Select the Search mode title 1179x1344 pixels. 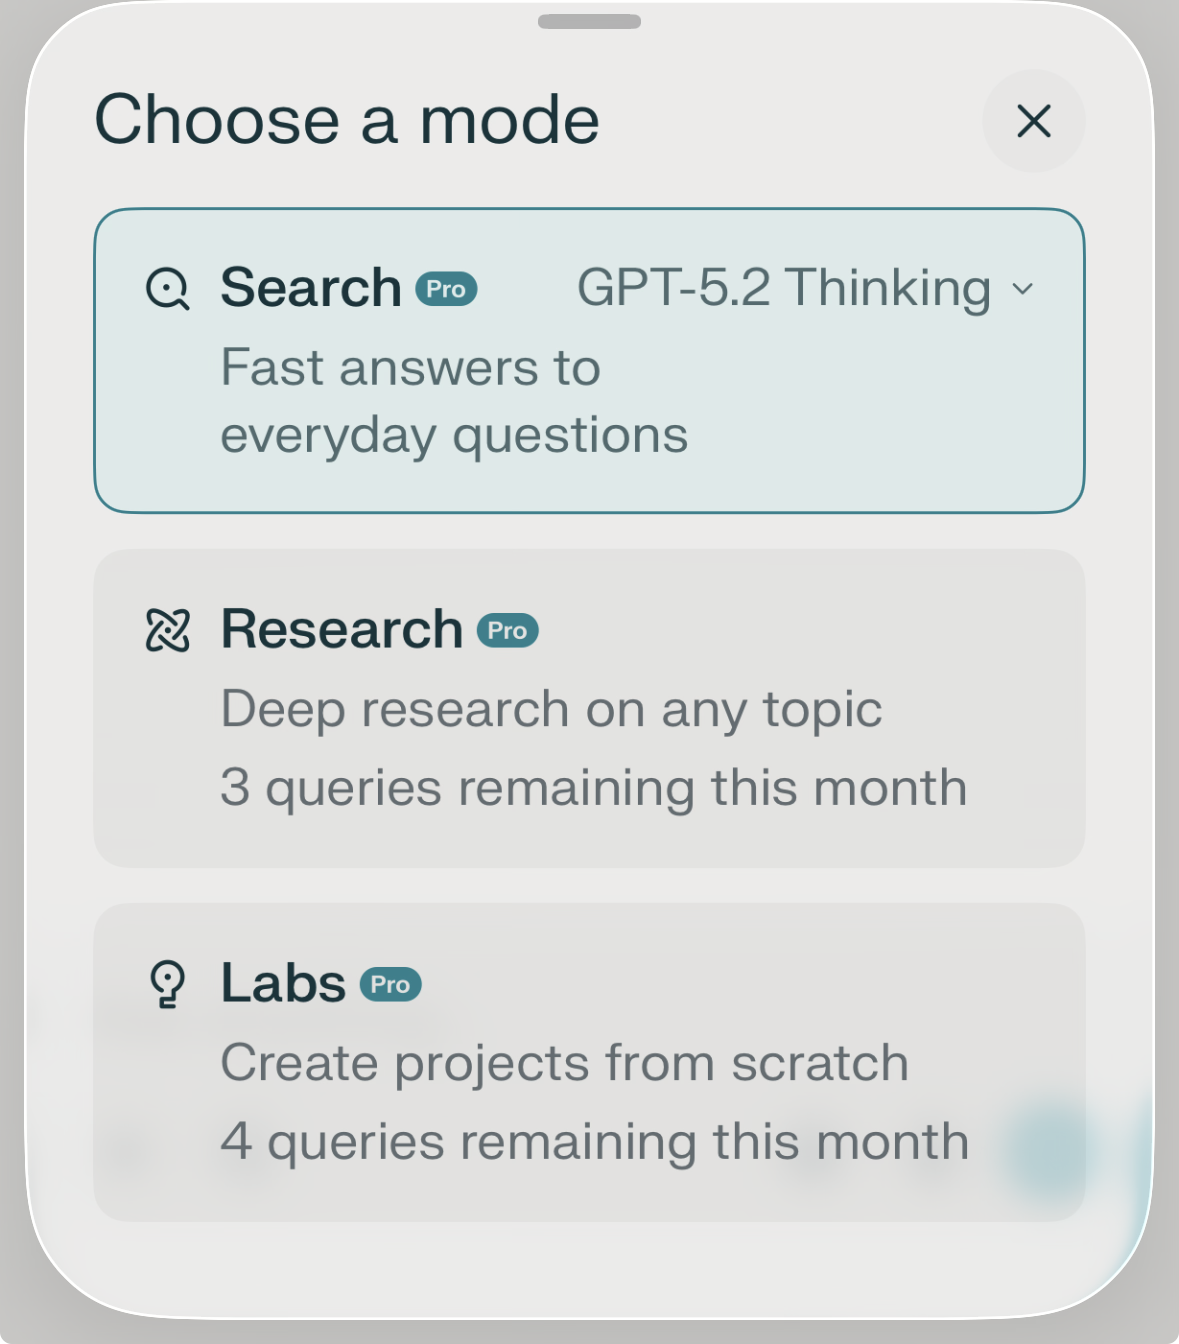tap(311, 288)
